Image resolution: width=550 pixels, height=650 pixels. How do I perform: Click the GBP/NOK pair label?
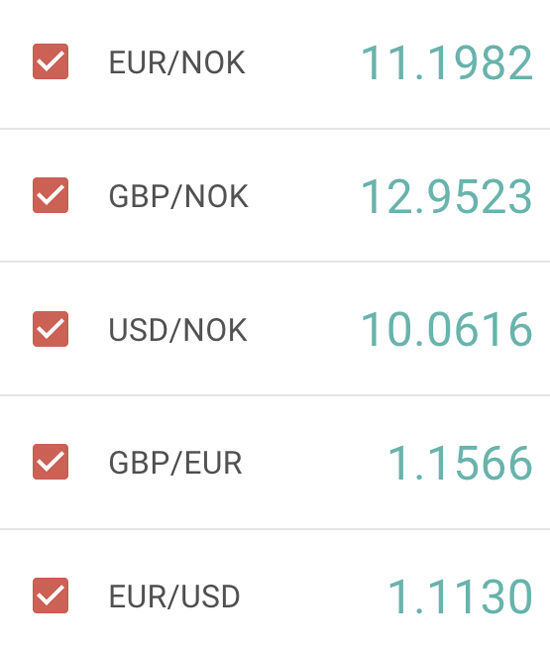[x=179, y=196]
